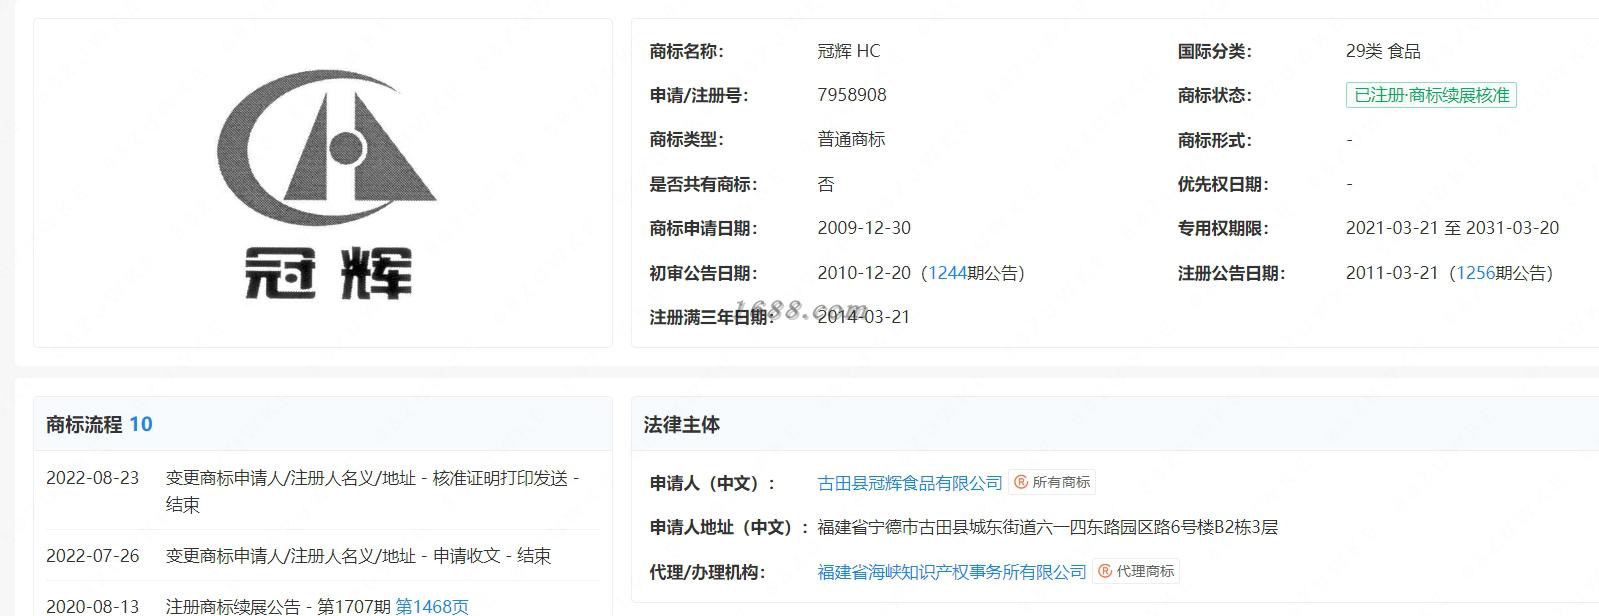Open applicant 古田县冠辉食品有限公司 link
The height and width of the screenshot is (616, 1599).
(910, 483)
